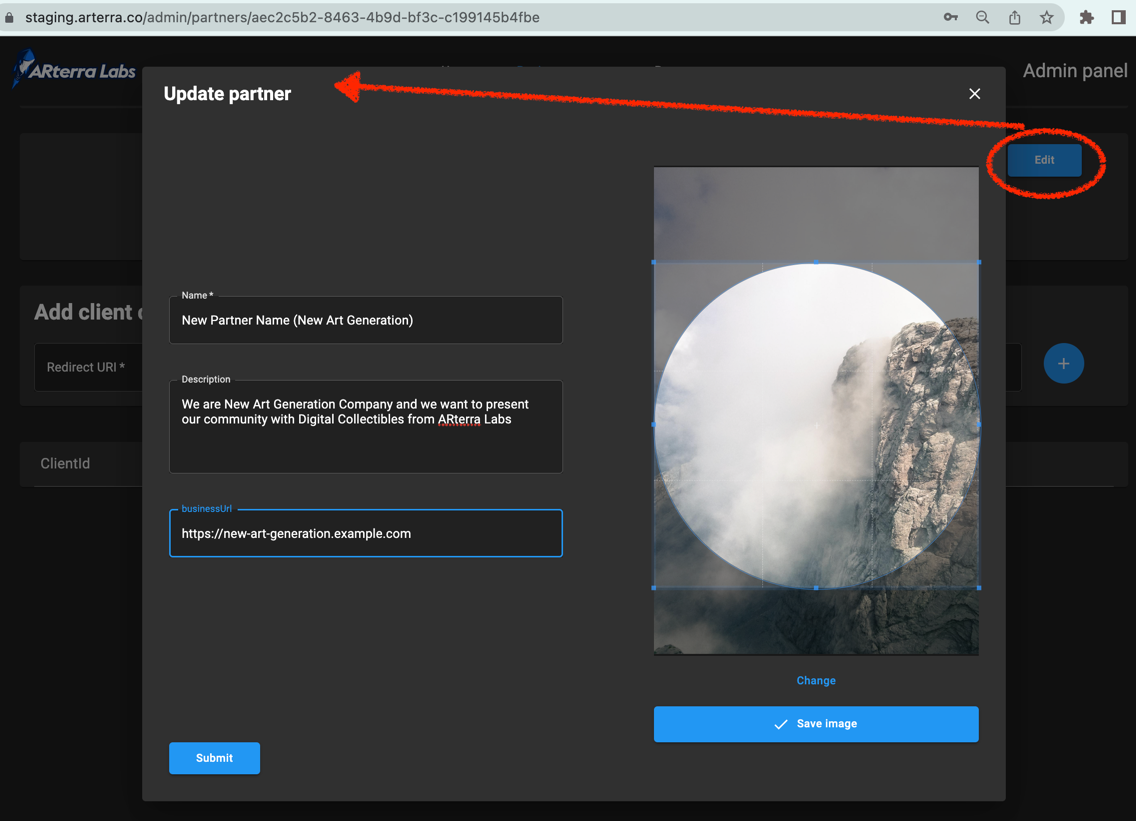Open the browser extensions puzzle icon
Viewport: 1136px width, 821px height.
[1086, 17]
